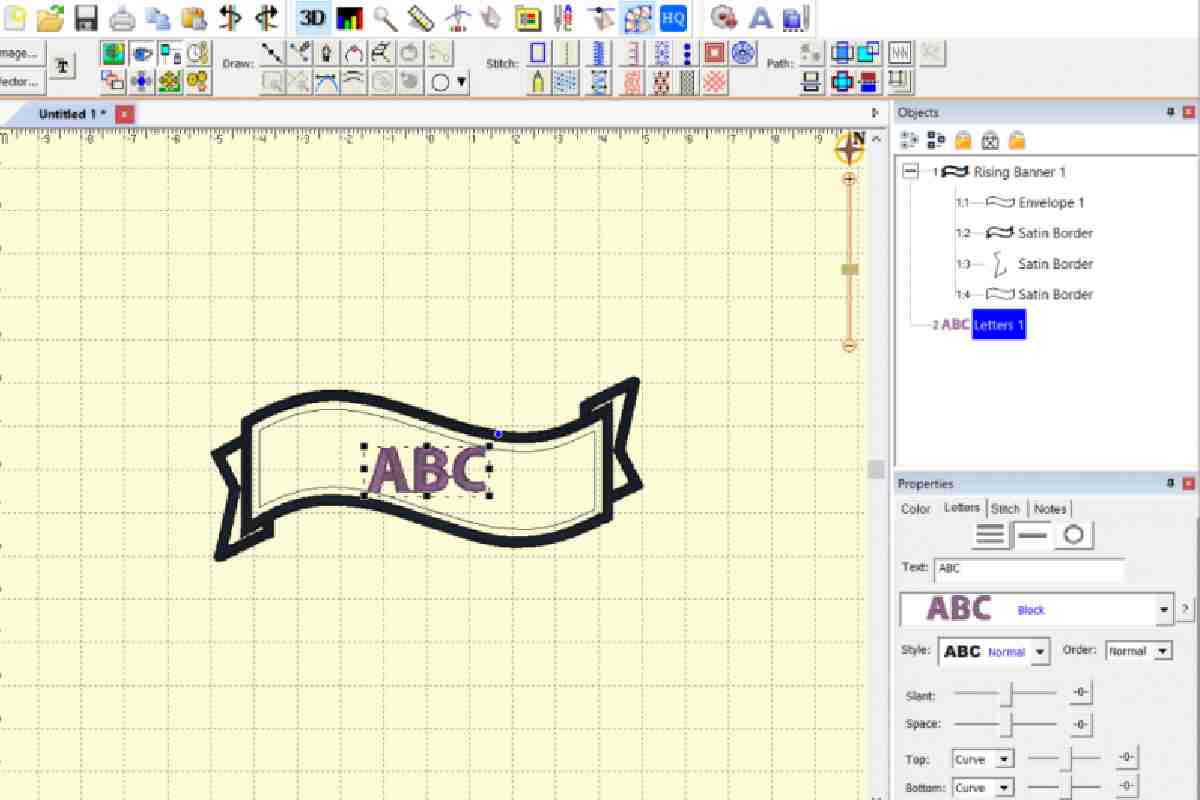Image resolution: width=1200 pixels, height=800 pixels.
Task: Open the Top Curve dropdown
Action: click(x=983, y=759)
